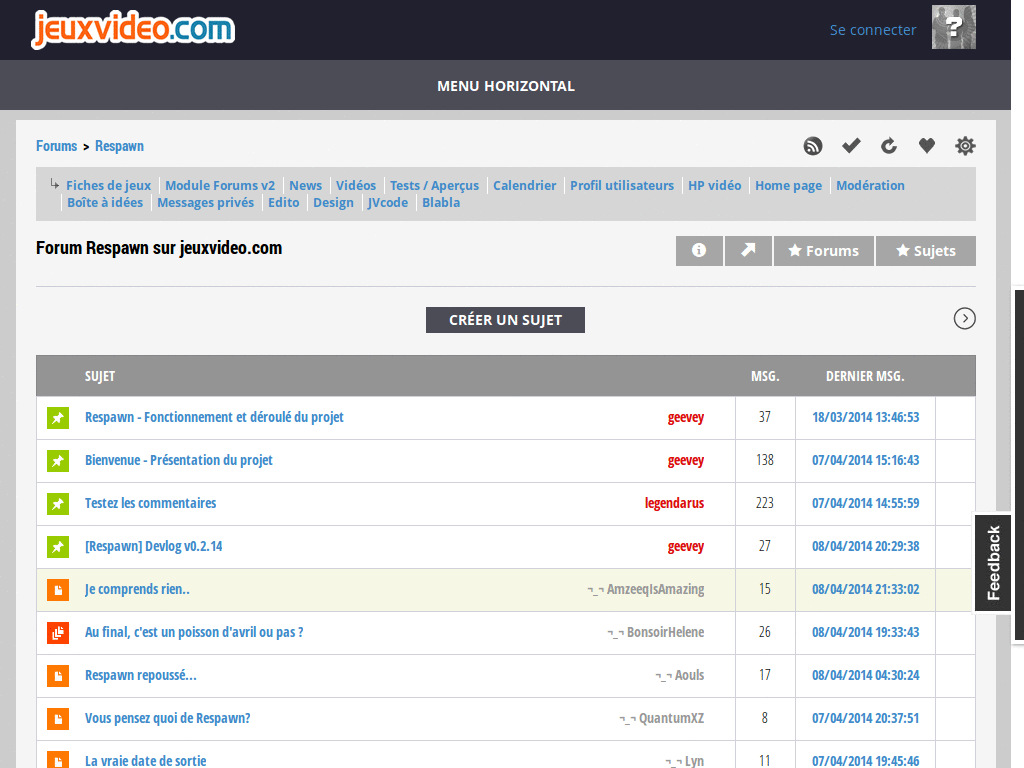The height and width of the screenshot is (768, 1024).
Task: Open the Profil utilisateurs sub-forum
Action: (x=622, y=185)
